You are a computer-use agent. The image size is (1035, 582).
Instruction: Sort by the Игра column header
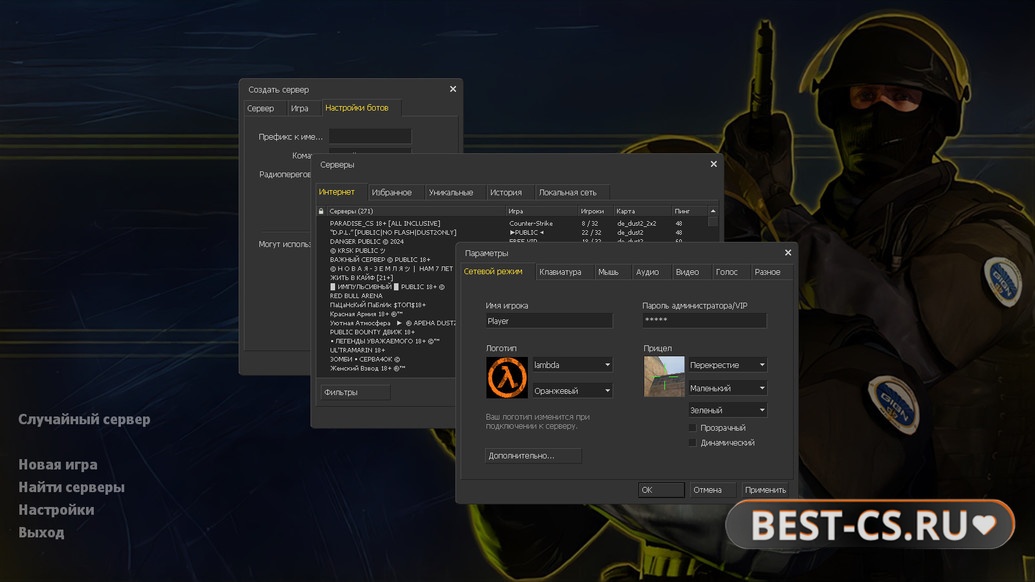(542, 211)
